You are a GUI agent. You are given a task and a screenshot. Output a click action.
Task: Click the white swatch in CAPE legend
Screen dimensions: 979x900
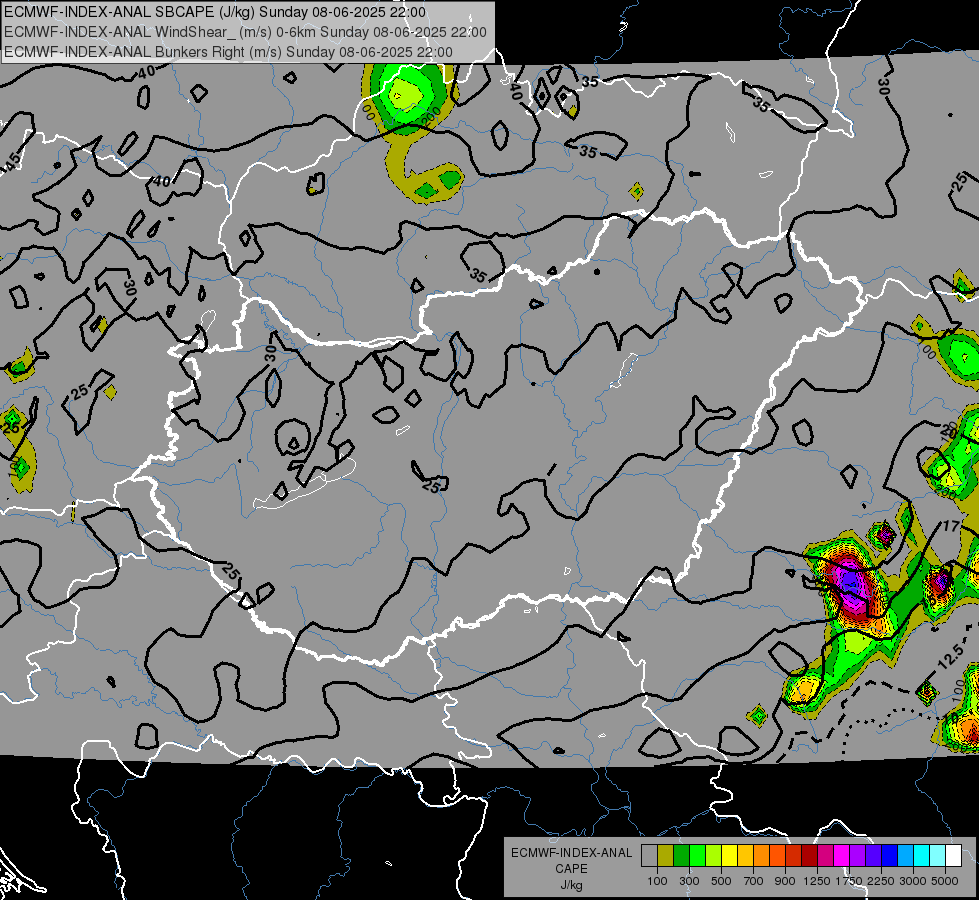tap(954, 855)
